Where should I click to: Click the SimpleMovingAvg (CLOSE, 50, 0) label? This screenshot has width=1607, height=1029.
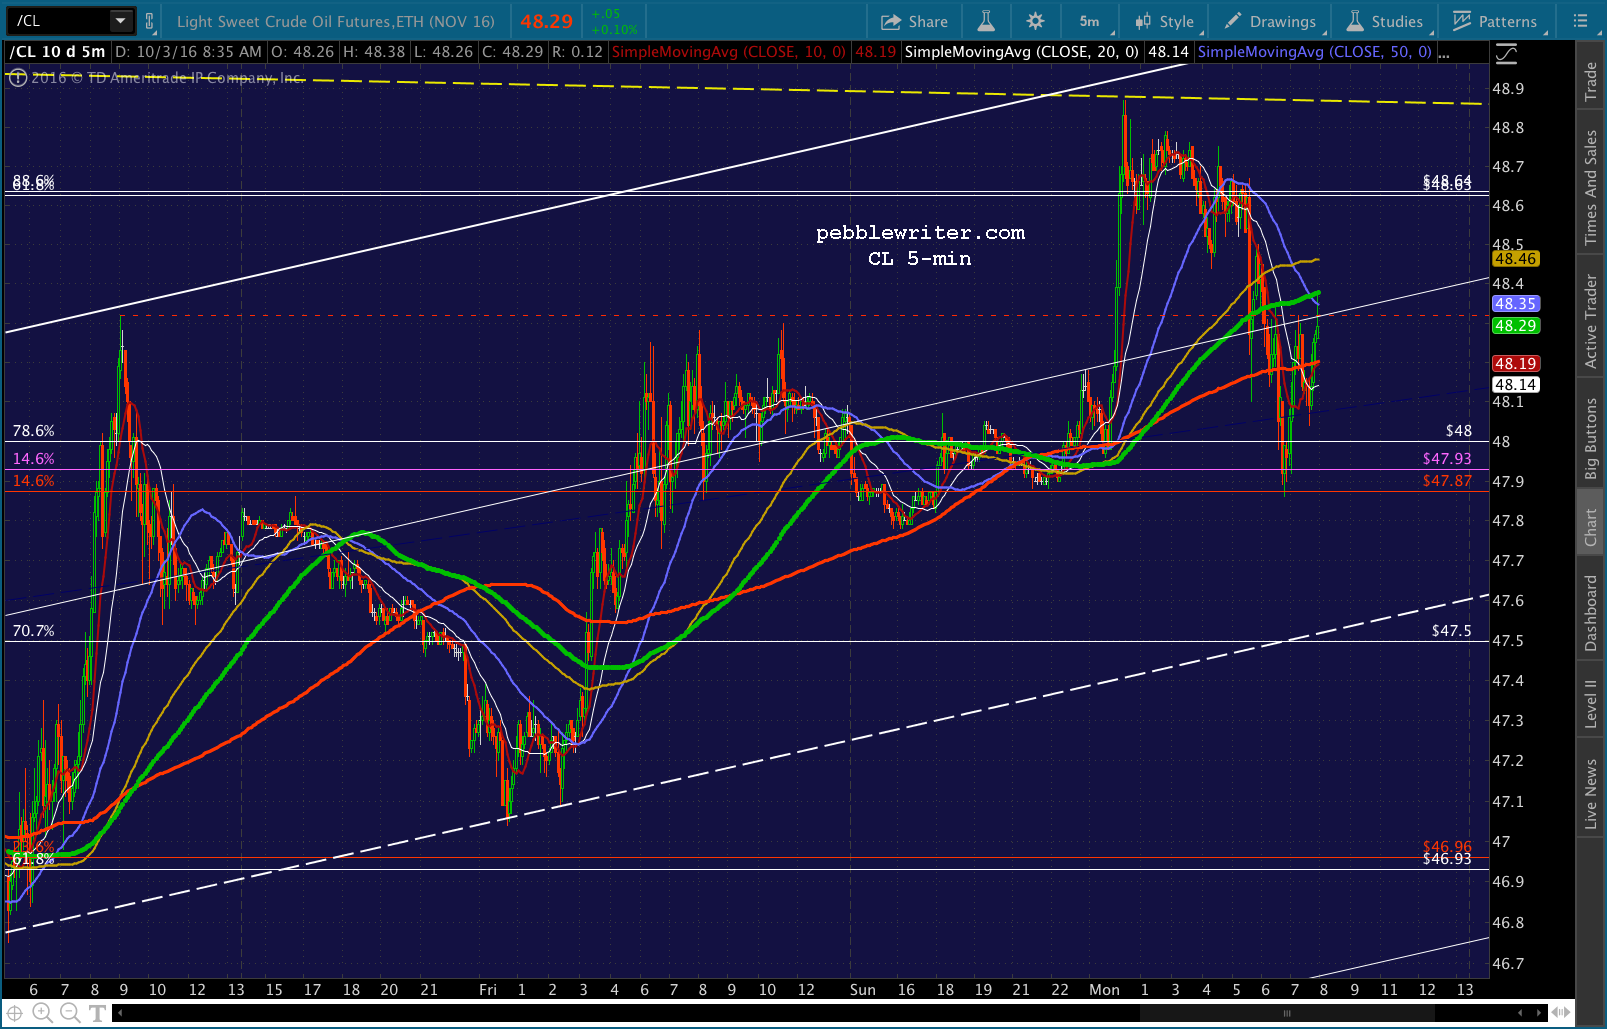click(1314, 52)
